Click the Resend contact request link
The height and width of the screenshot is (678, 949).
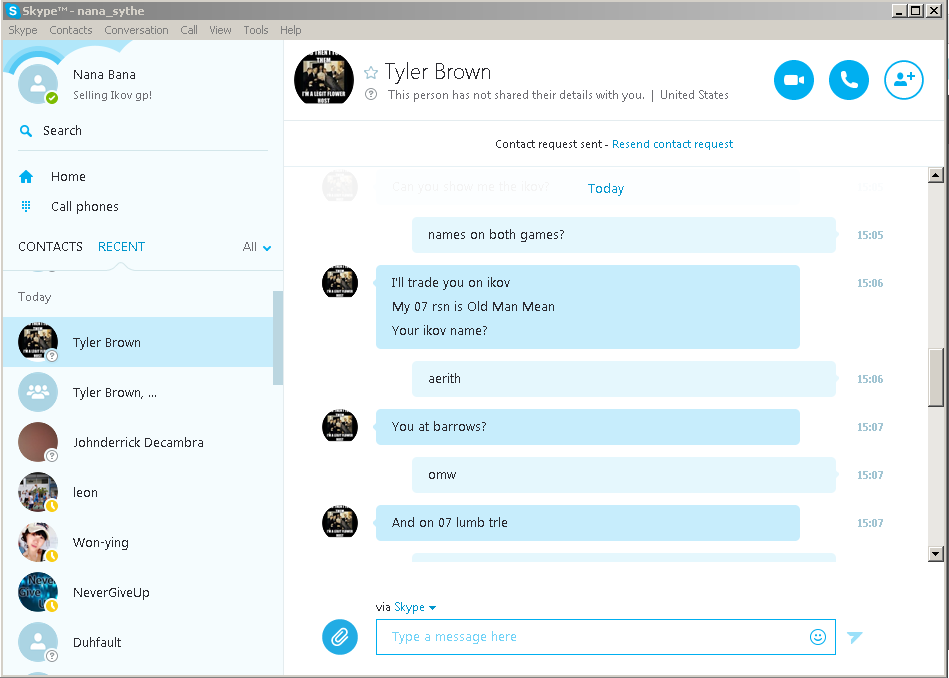pyautogui.click(x=672, y=144)
